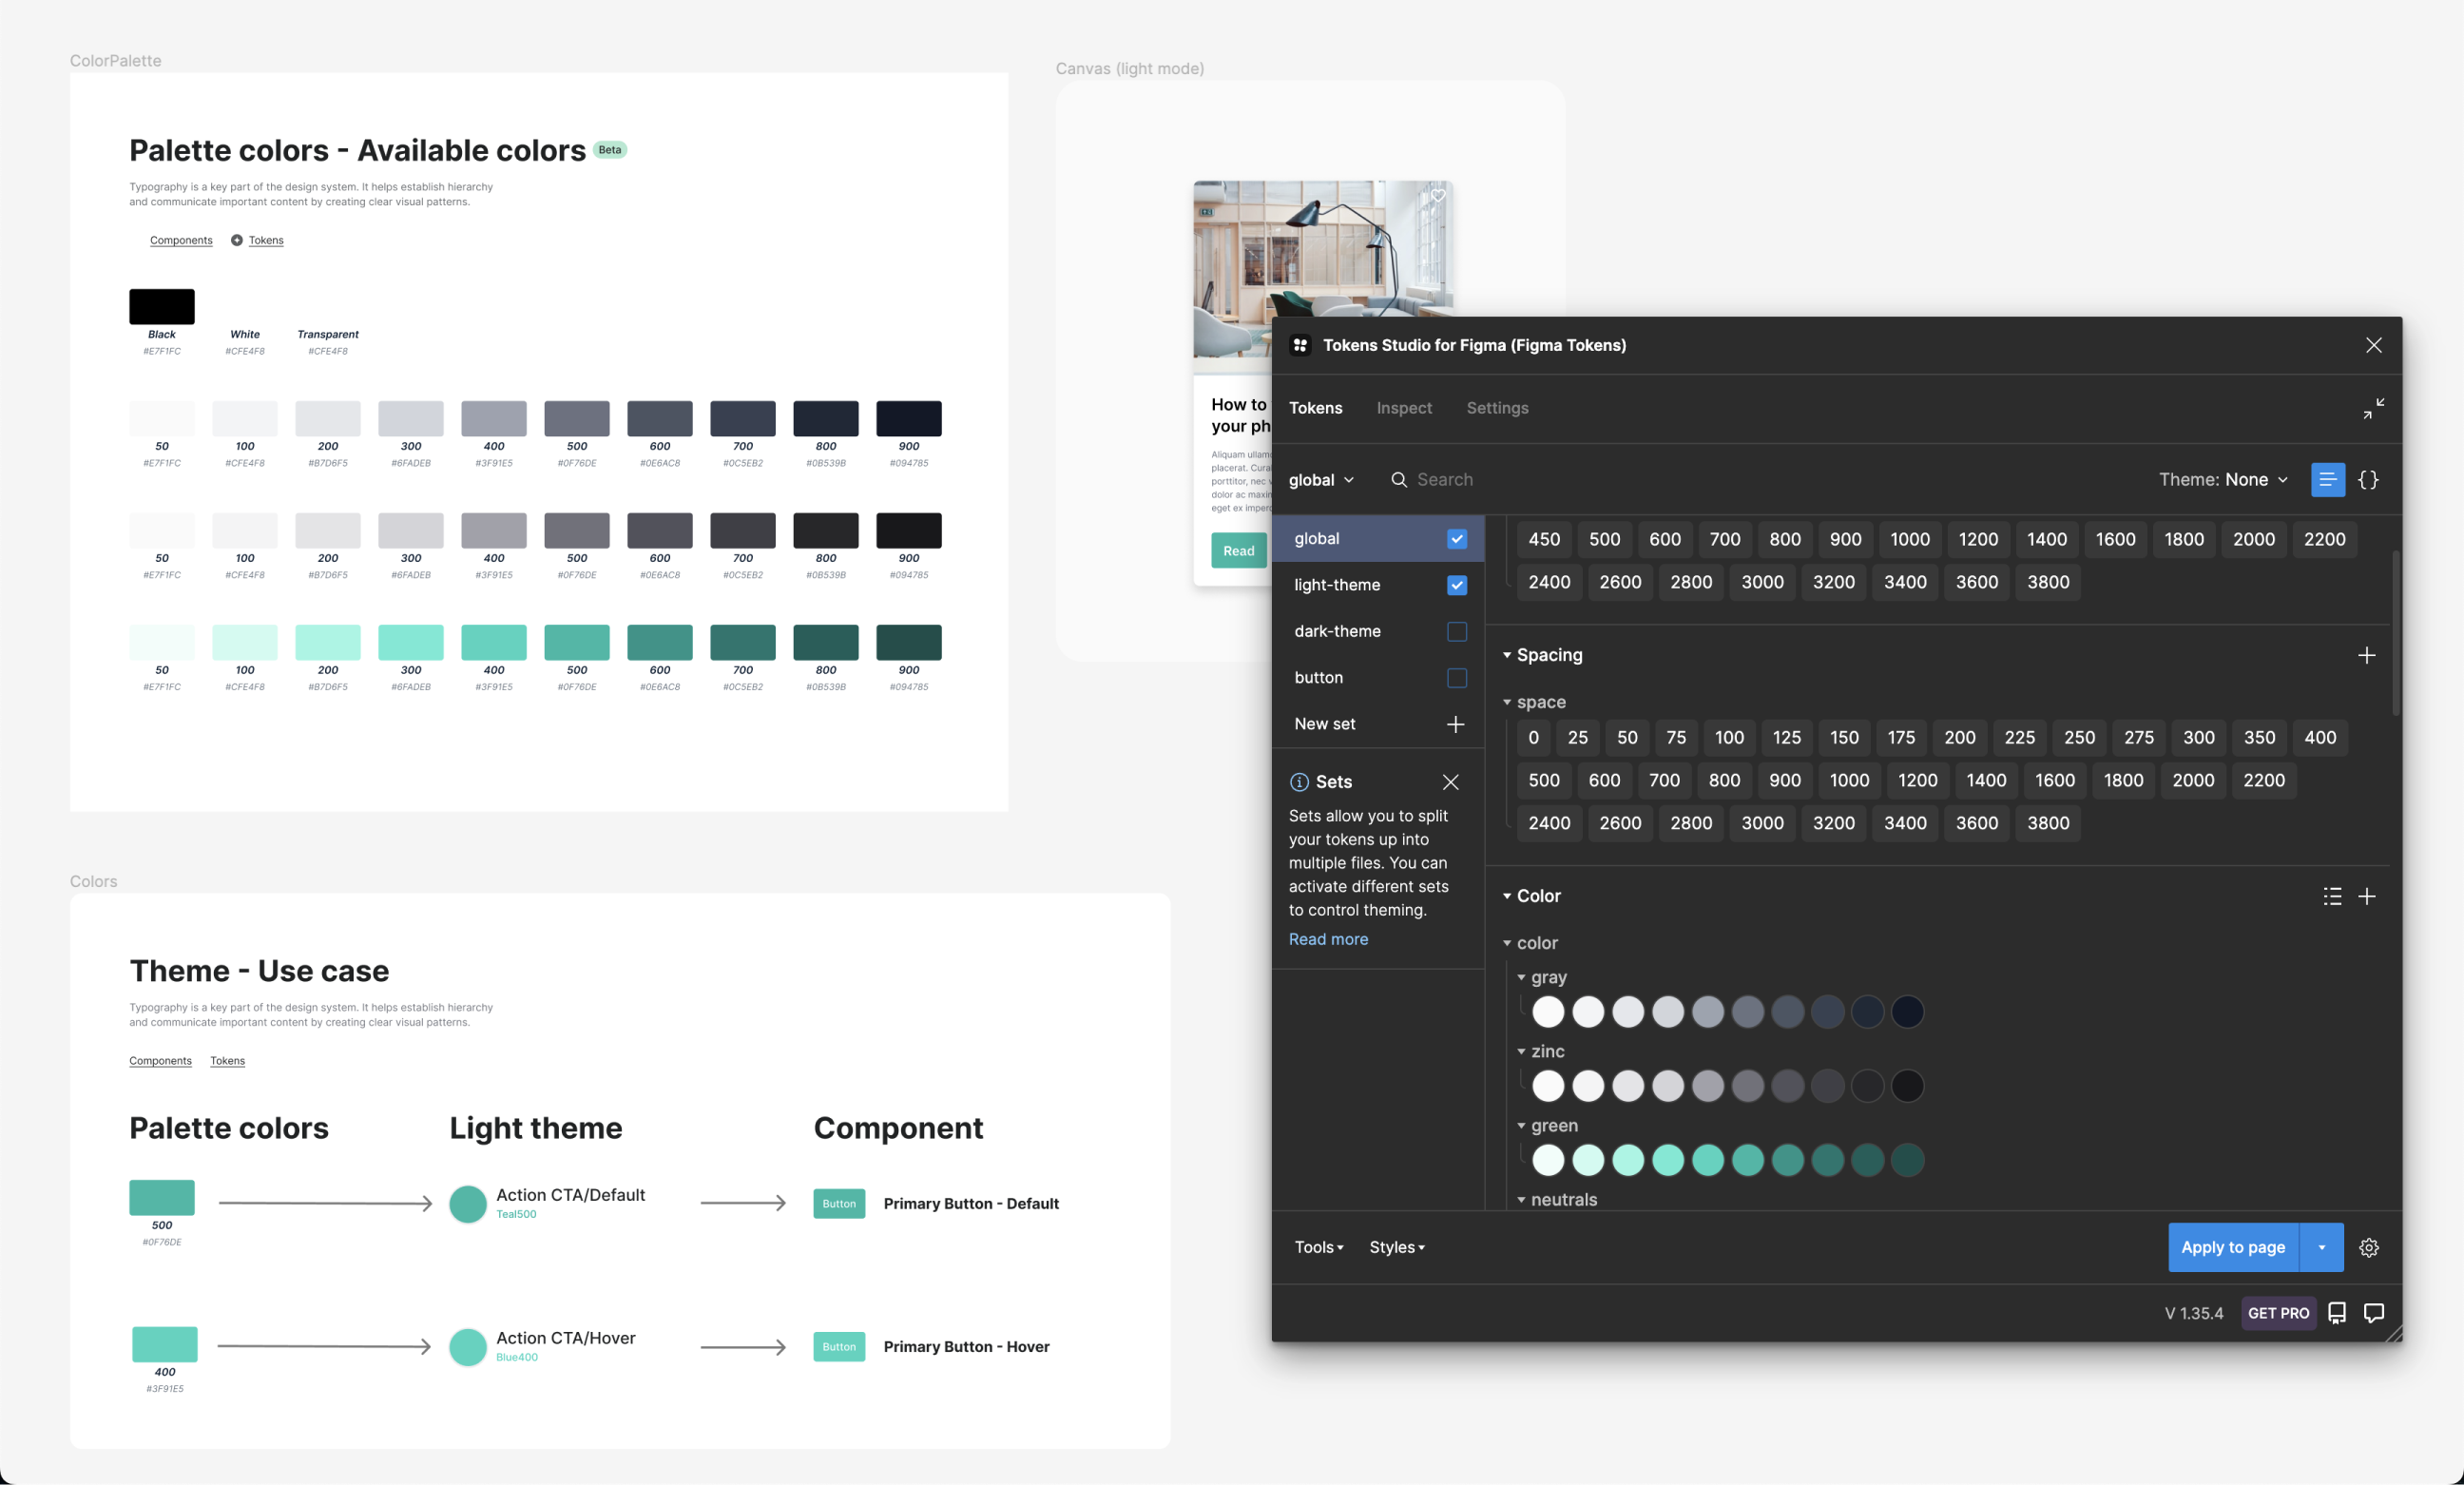Switch to the Inspect tab
This screenshot has height=1485, width=2464.
point(1403,408)
